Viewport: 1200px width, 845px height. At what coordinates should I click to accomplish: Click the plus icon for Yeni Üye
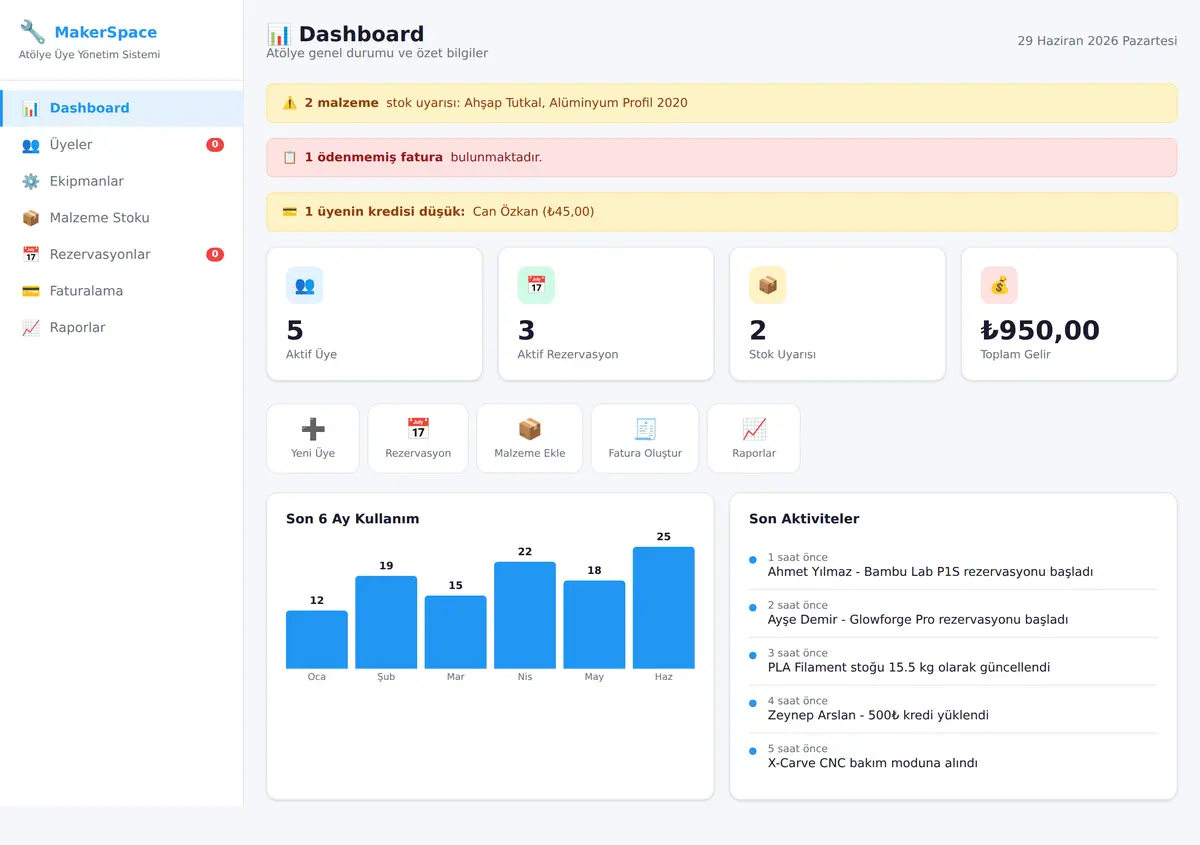[x=313, y=429]
